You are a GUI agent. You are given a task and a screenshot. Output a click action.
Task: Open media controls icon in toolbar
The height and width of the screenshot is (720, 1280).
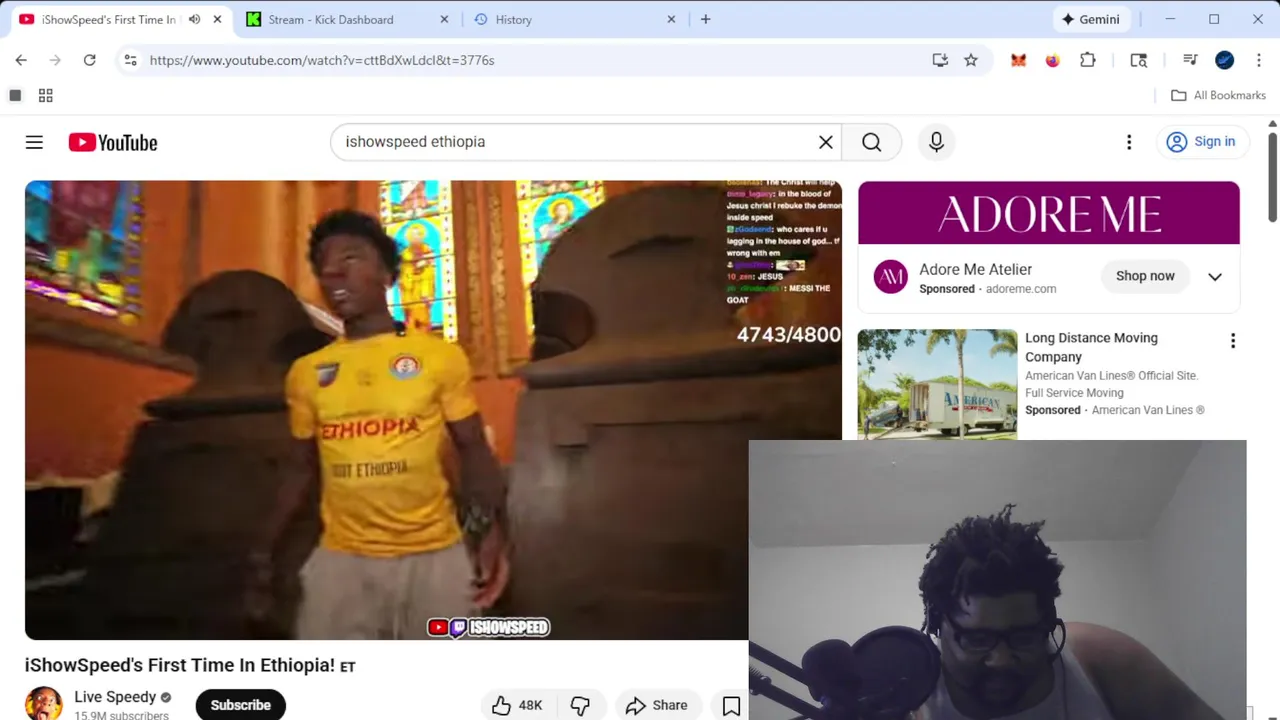(x=1190, y=60)
